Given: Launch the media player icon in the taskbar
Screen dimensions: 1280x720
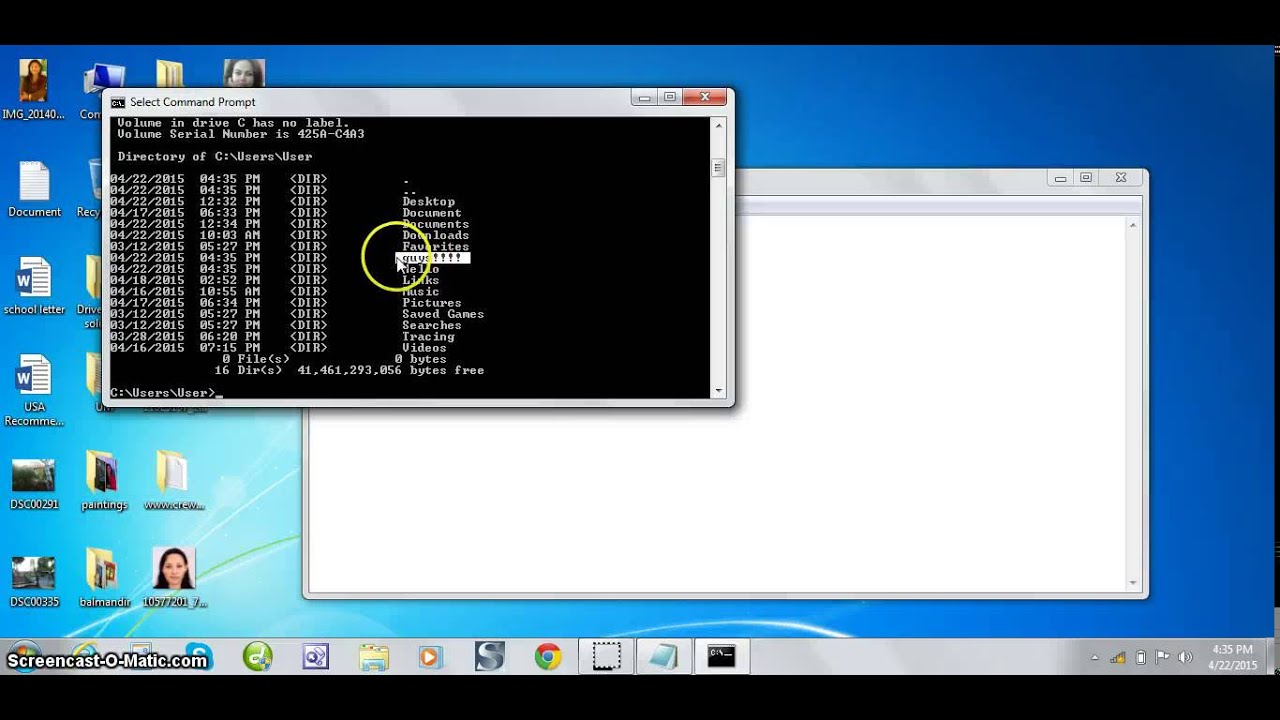Looking at the screenshot, I should click(430, 657).
